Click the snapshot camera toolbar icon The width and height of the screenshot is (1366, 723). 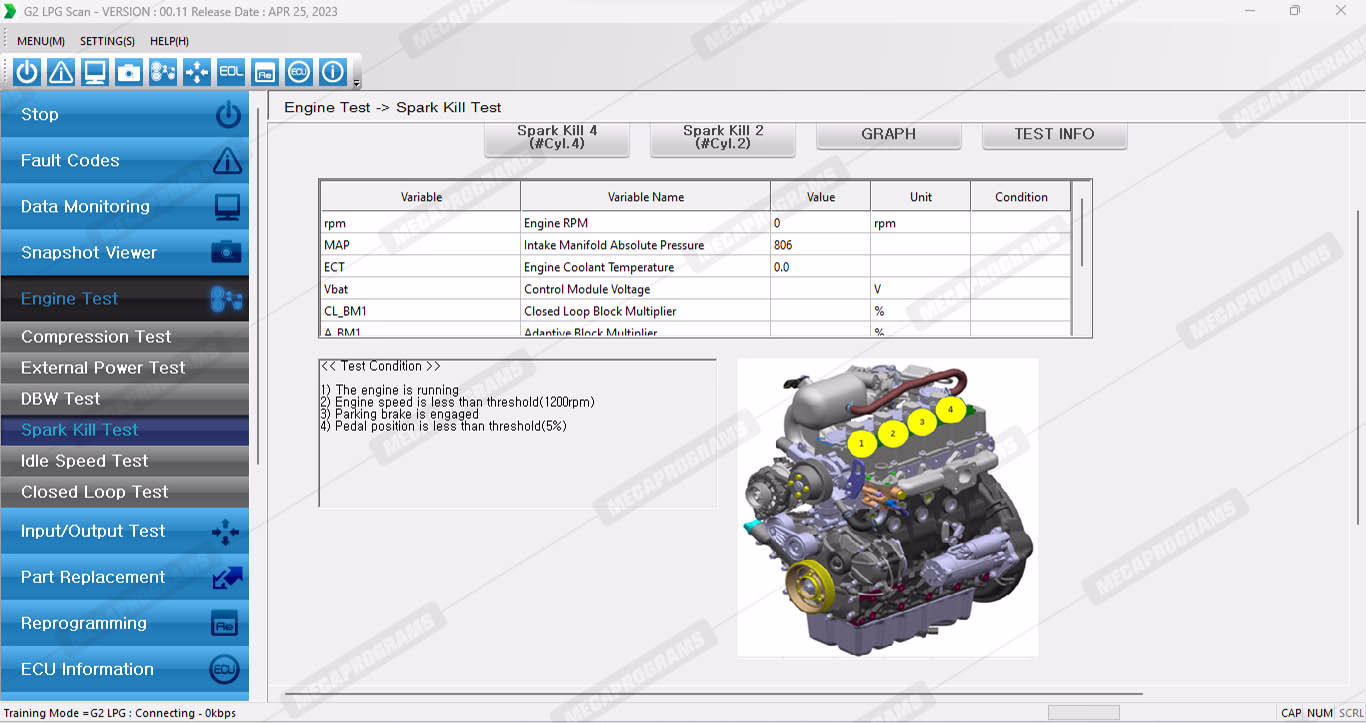tap(129, 72)
